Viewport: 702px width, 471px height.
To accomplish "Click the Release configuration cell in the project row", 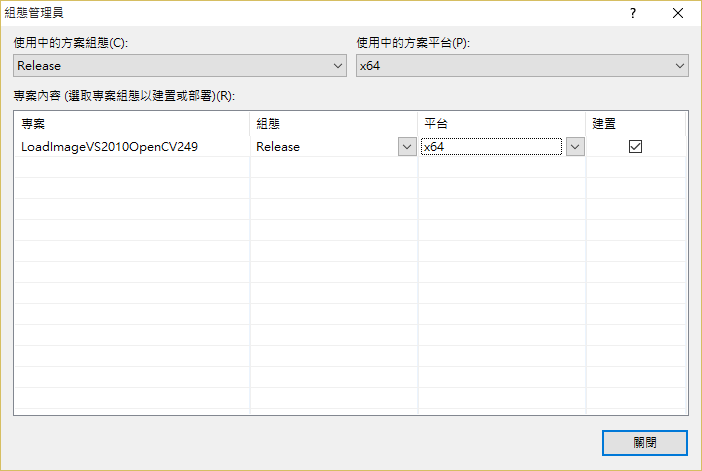I will pos(325,147).
